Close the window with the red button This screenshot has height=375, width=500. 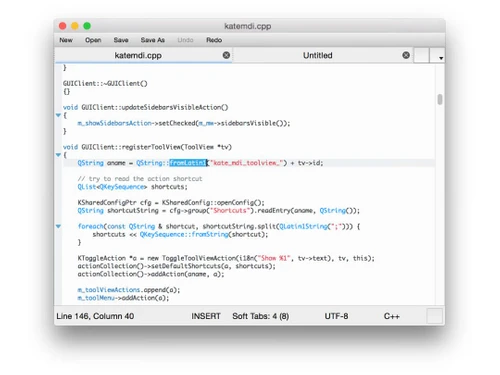coord(62,26)
